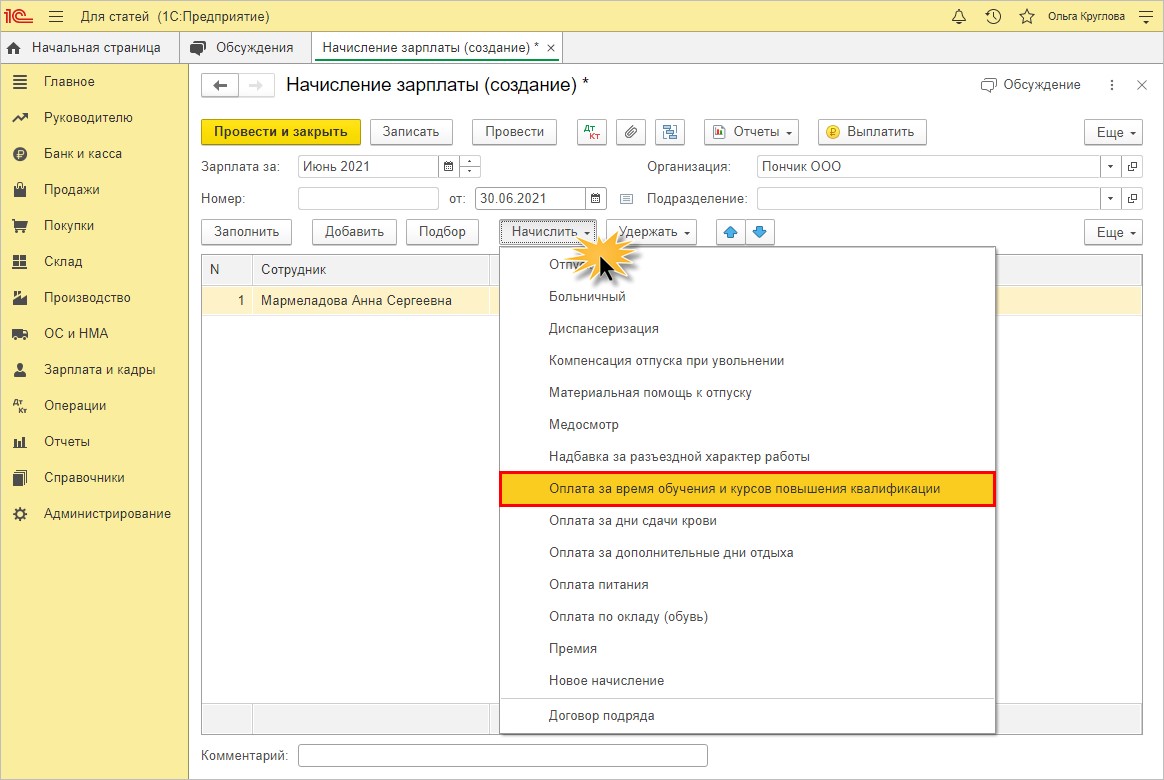
Task: Expand Еще dropdown above the table
Action: click(1113, 232)
